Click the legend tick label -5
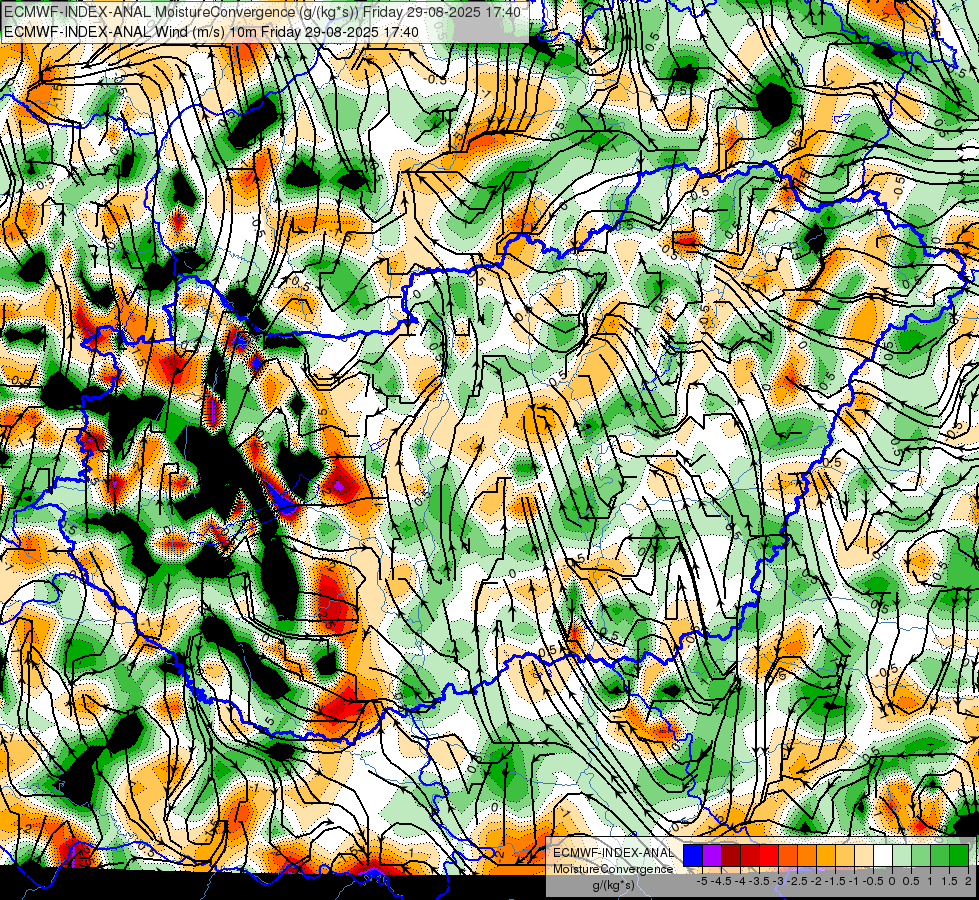979x900 pixels. coord(702,881)
